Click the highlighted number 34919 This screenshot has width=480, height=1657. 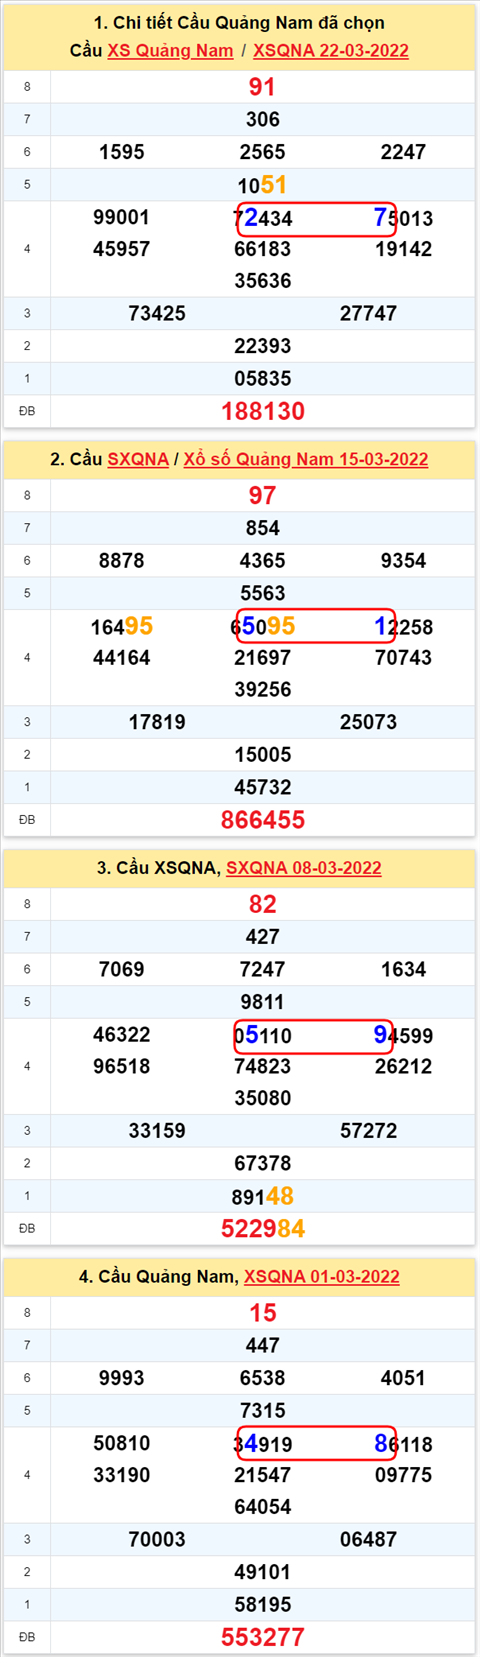coord(263,1444)
